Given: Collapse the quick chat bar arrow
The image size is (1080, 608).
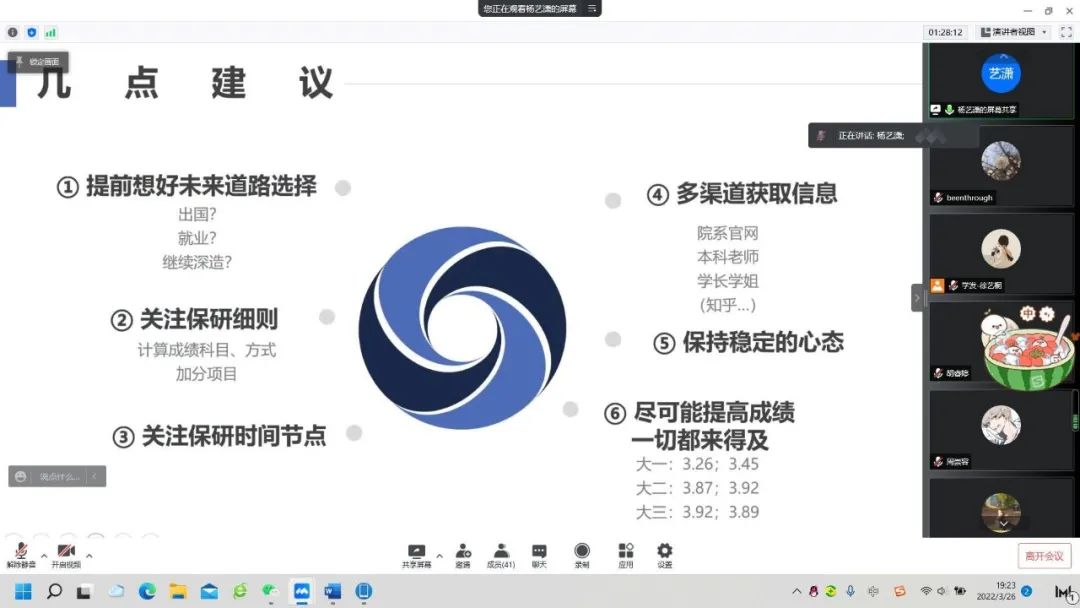Looking at the screenshot, I should coord(94,476).
